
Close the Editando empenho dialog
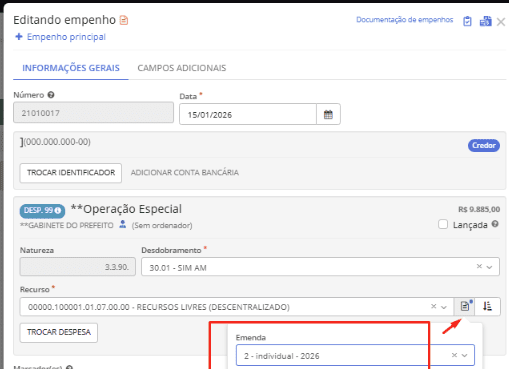tap(501, 22)
